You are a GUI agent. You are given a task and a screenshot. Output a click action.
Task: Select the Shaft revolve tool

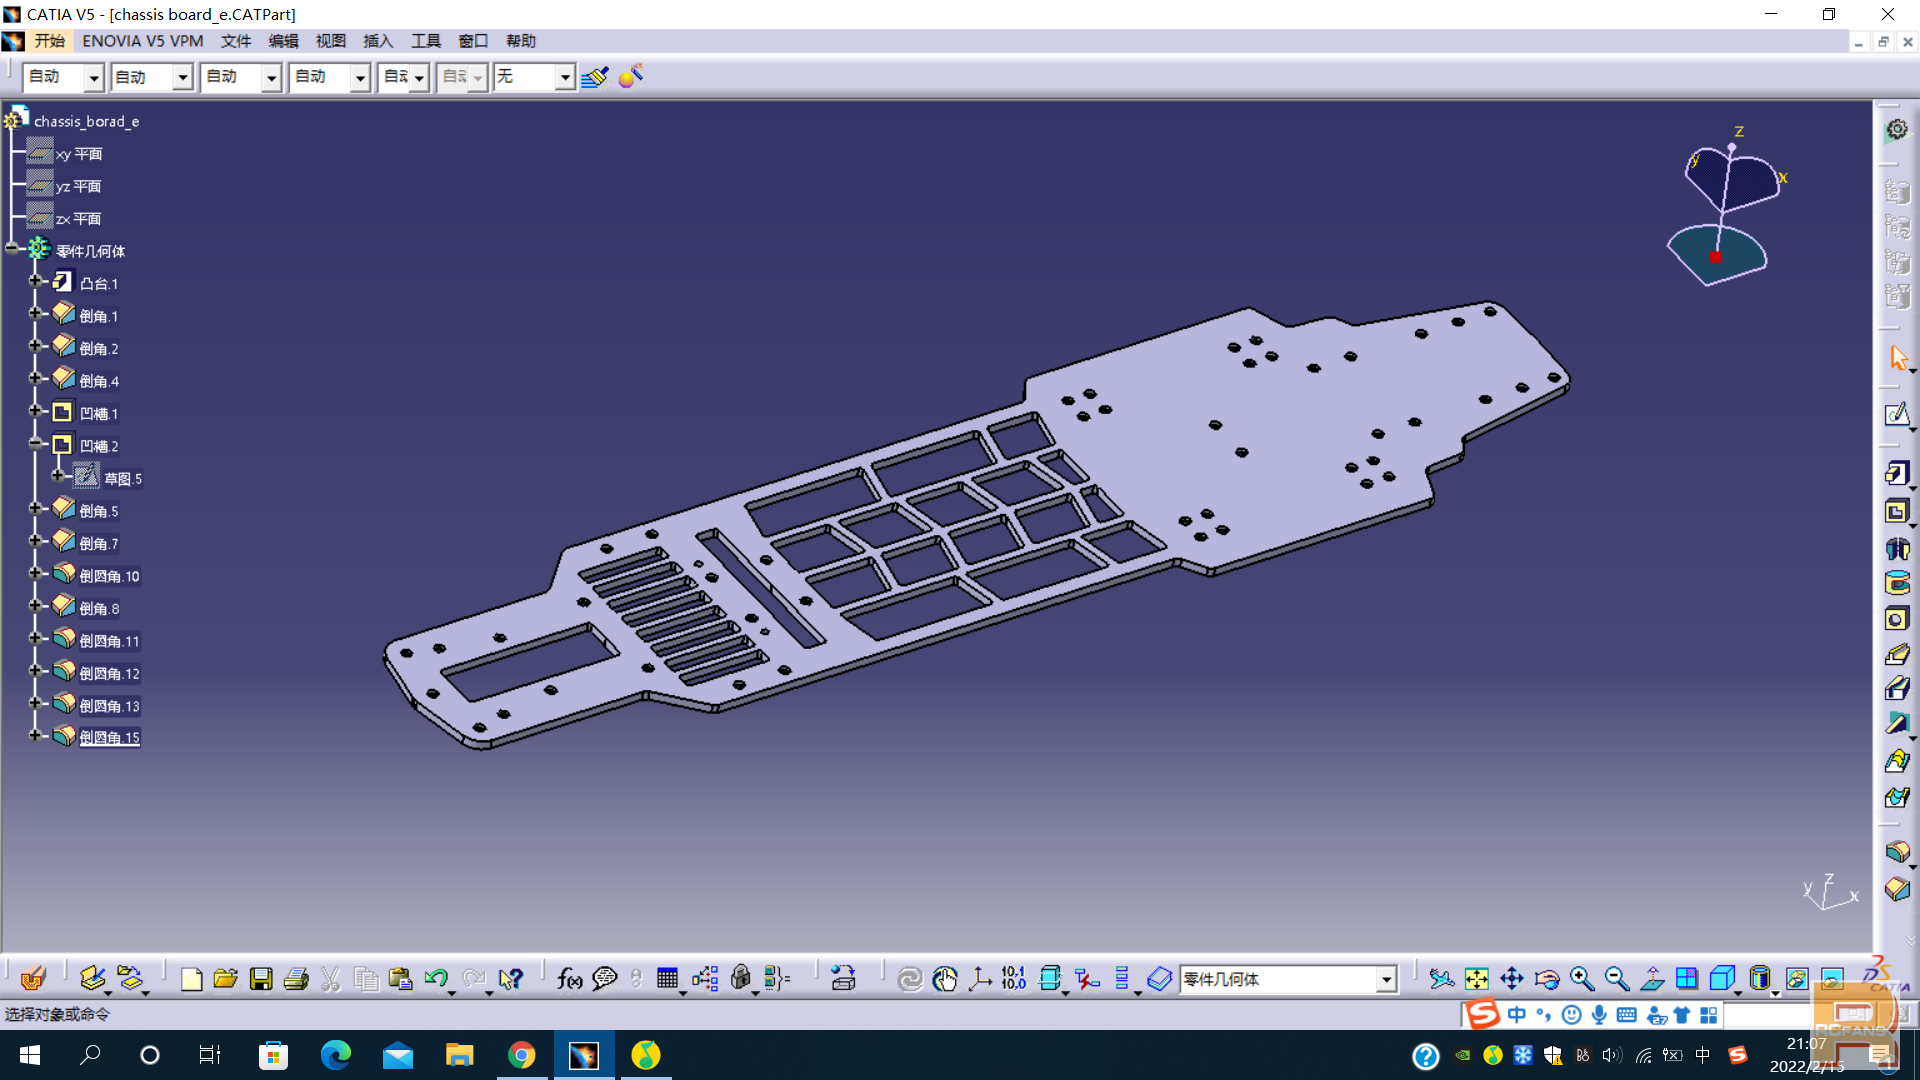1897,548
